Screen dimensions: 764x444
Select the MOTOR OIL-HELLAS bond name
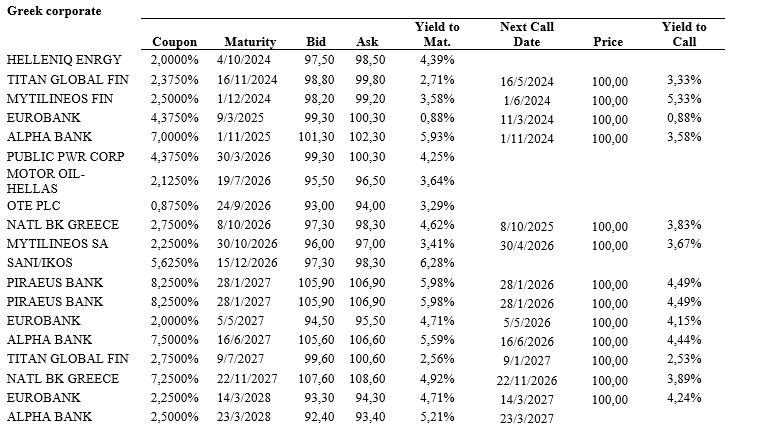point(46,181)
